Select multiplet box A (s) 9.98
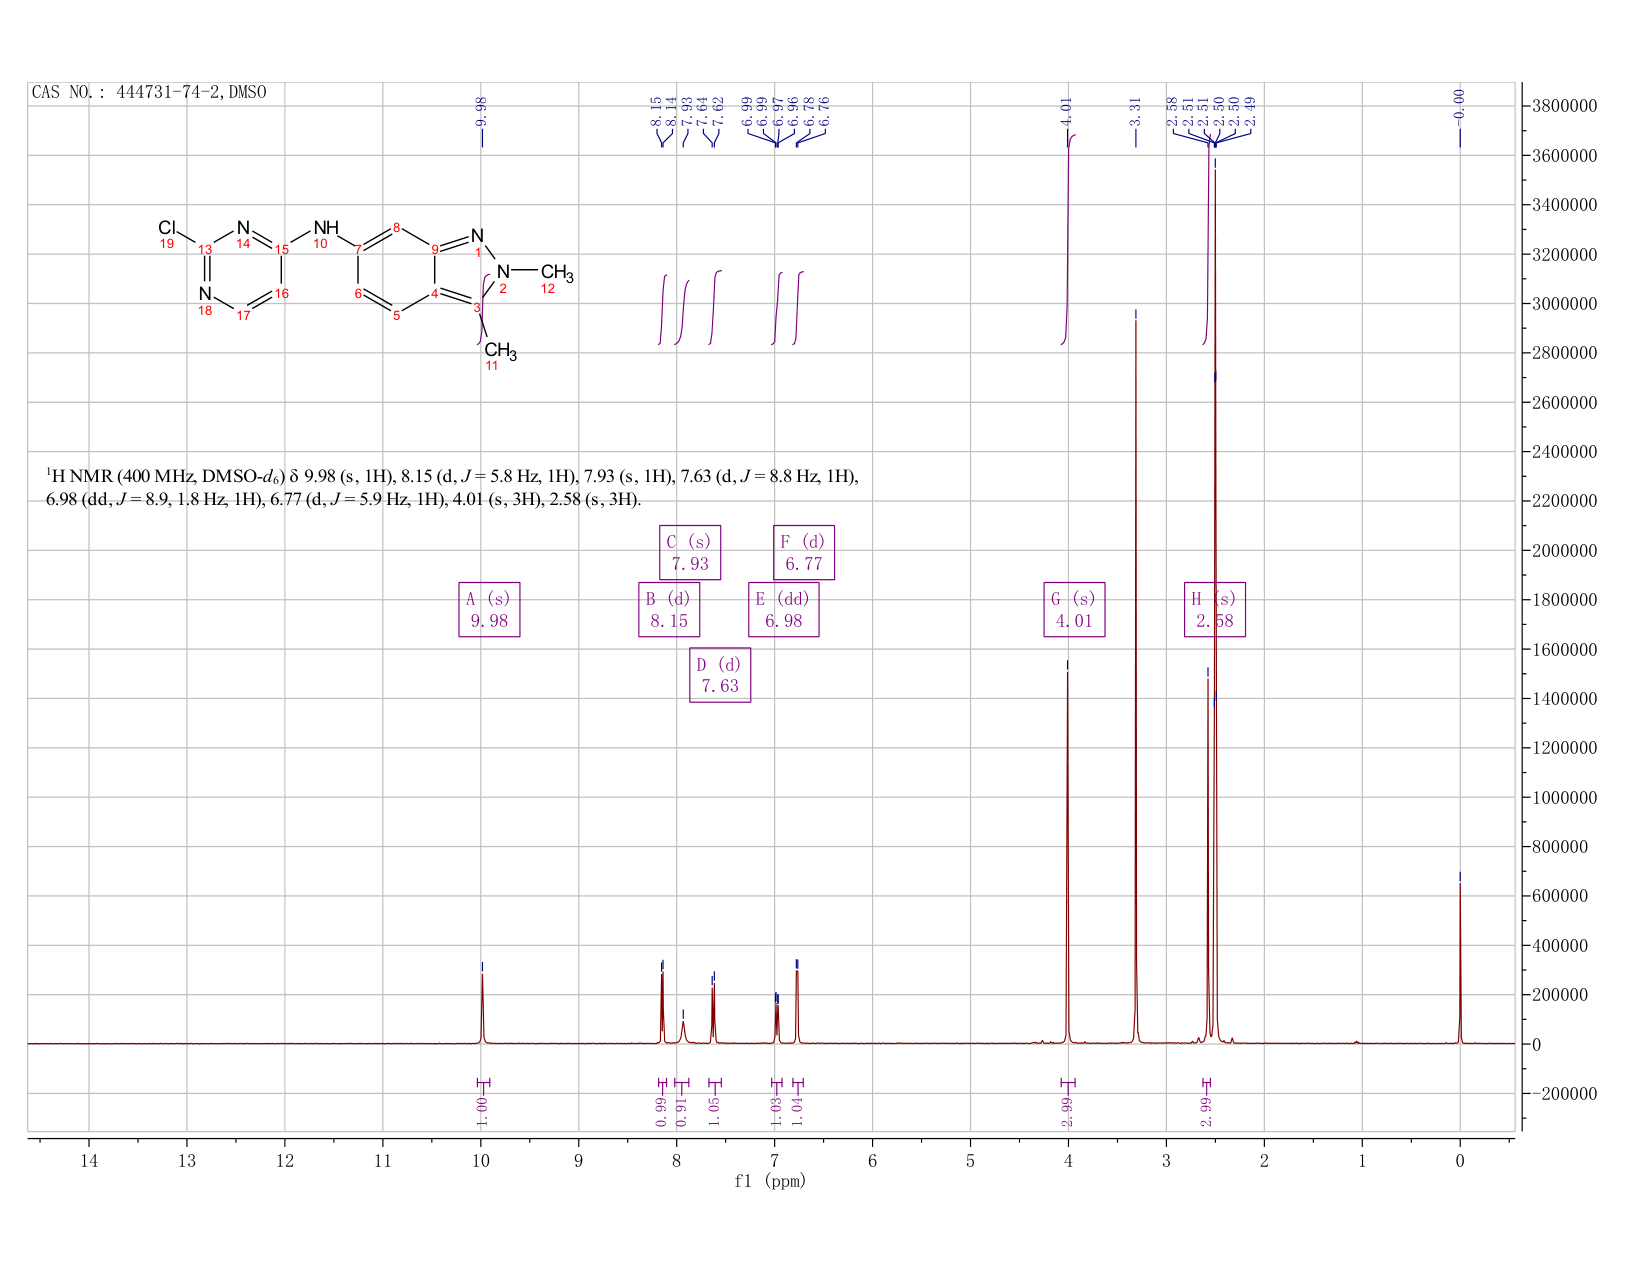Screen dimensions: 1650x1275 pyautogui.click(x=489, y=609)
